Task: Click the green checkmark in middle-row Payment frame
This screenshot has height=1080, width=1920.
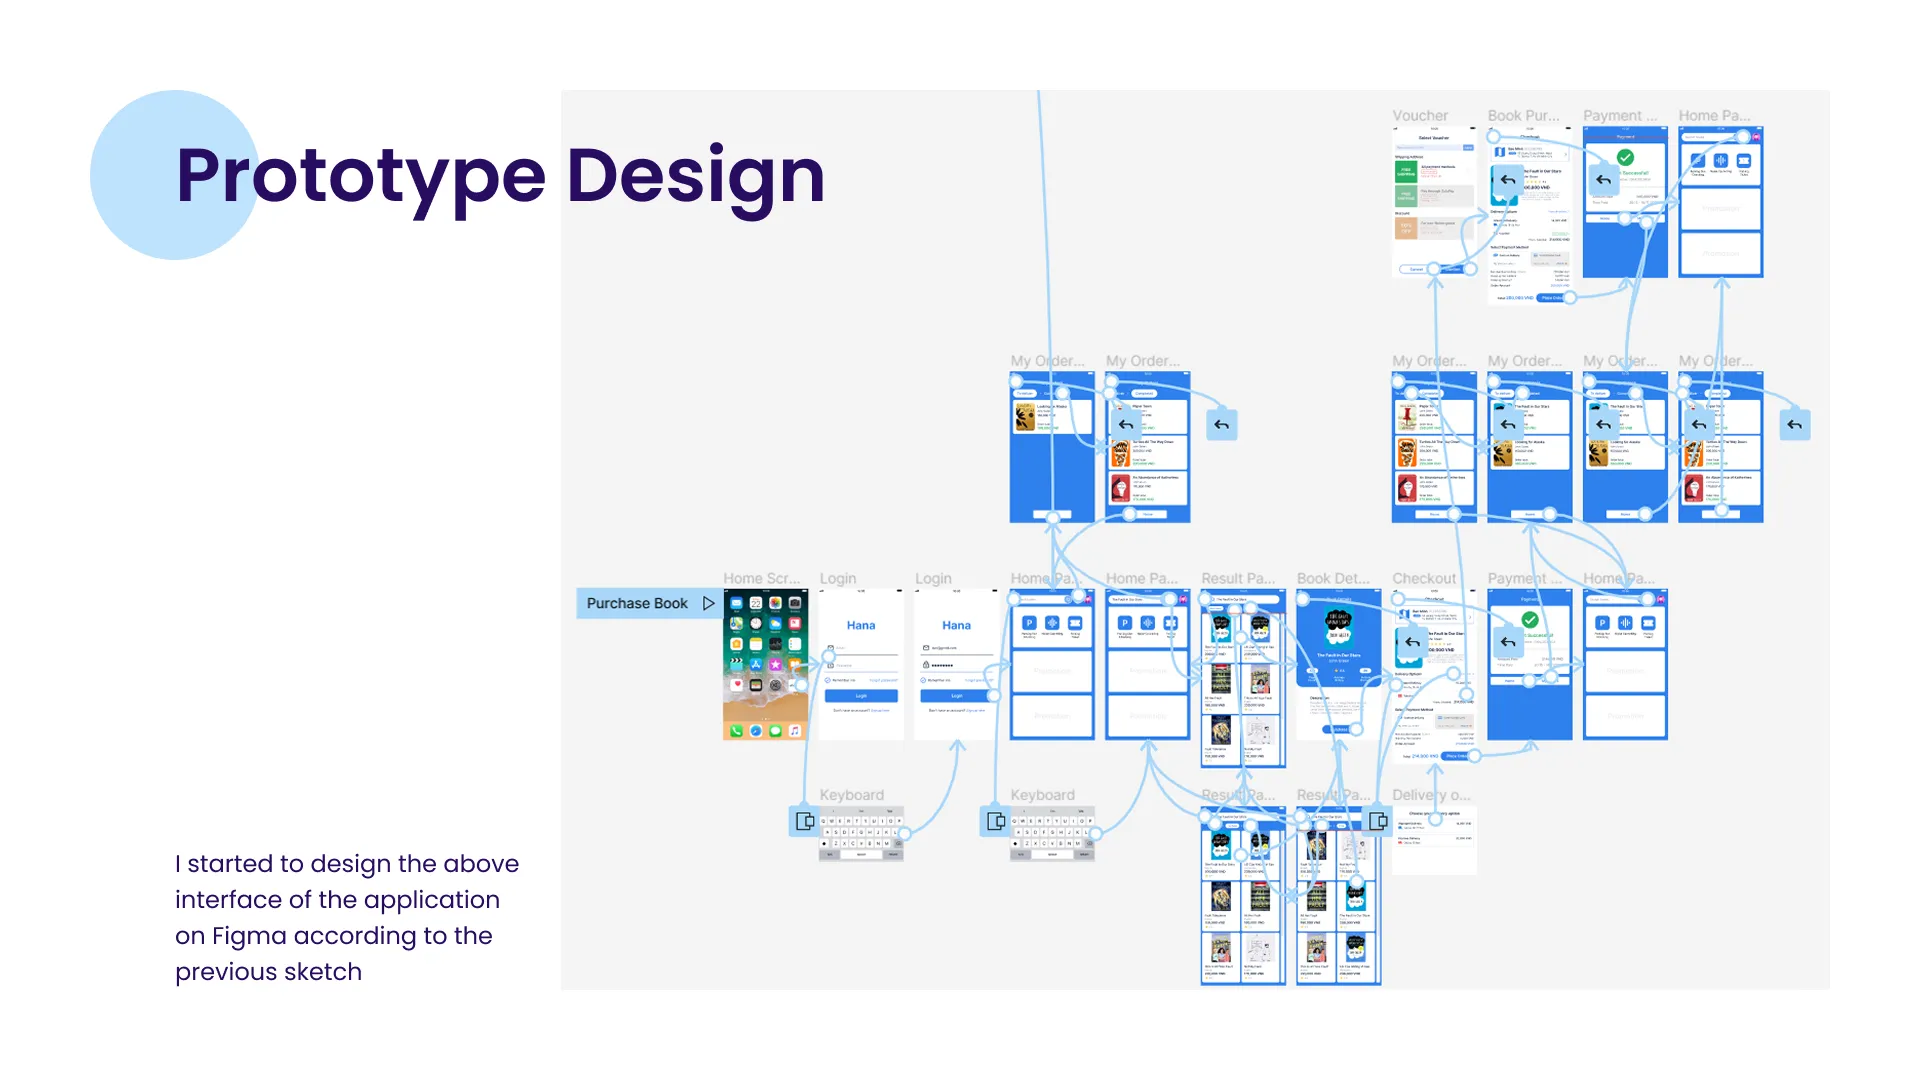Action: point(1529,620)
